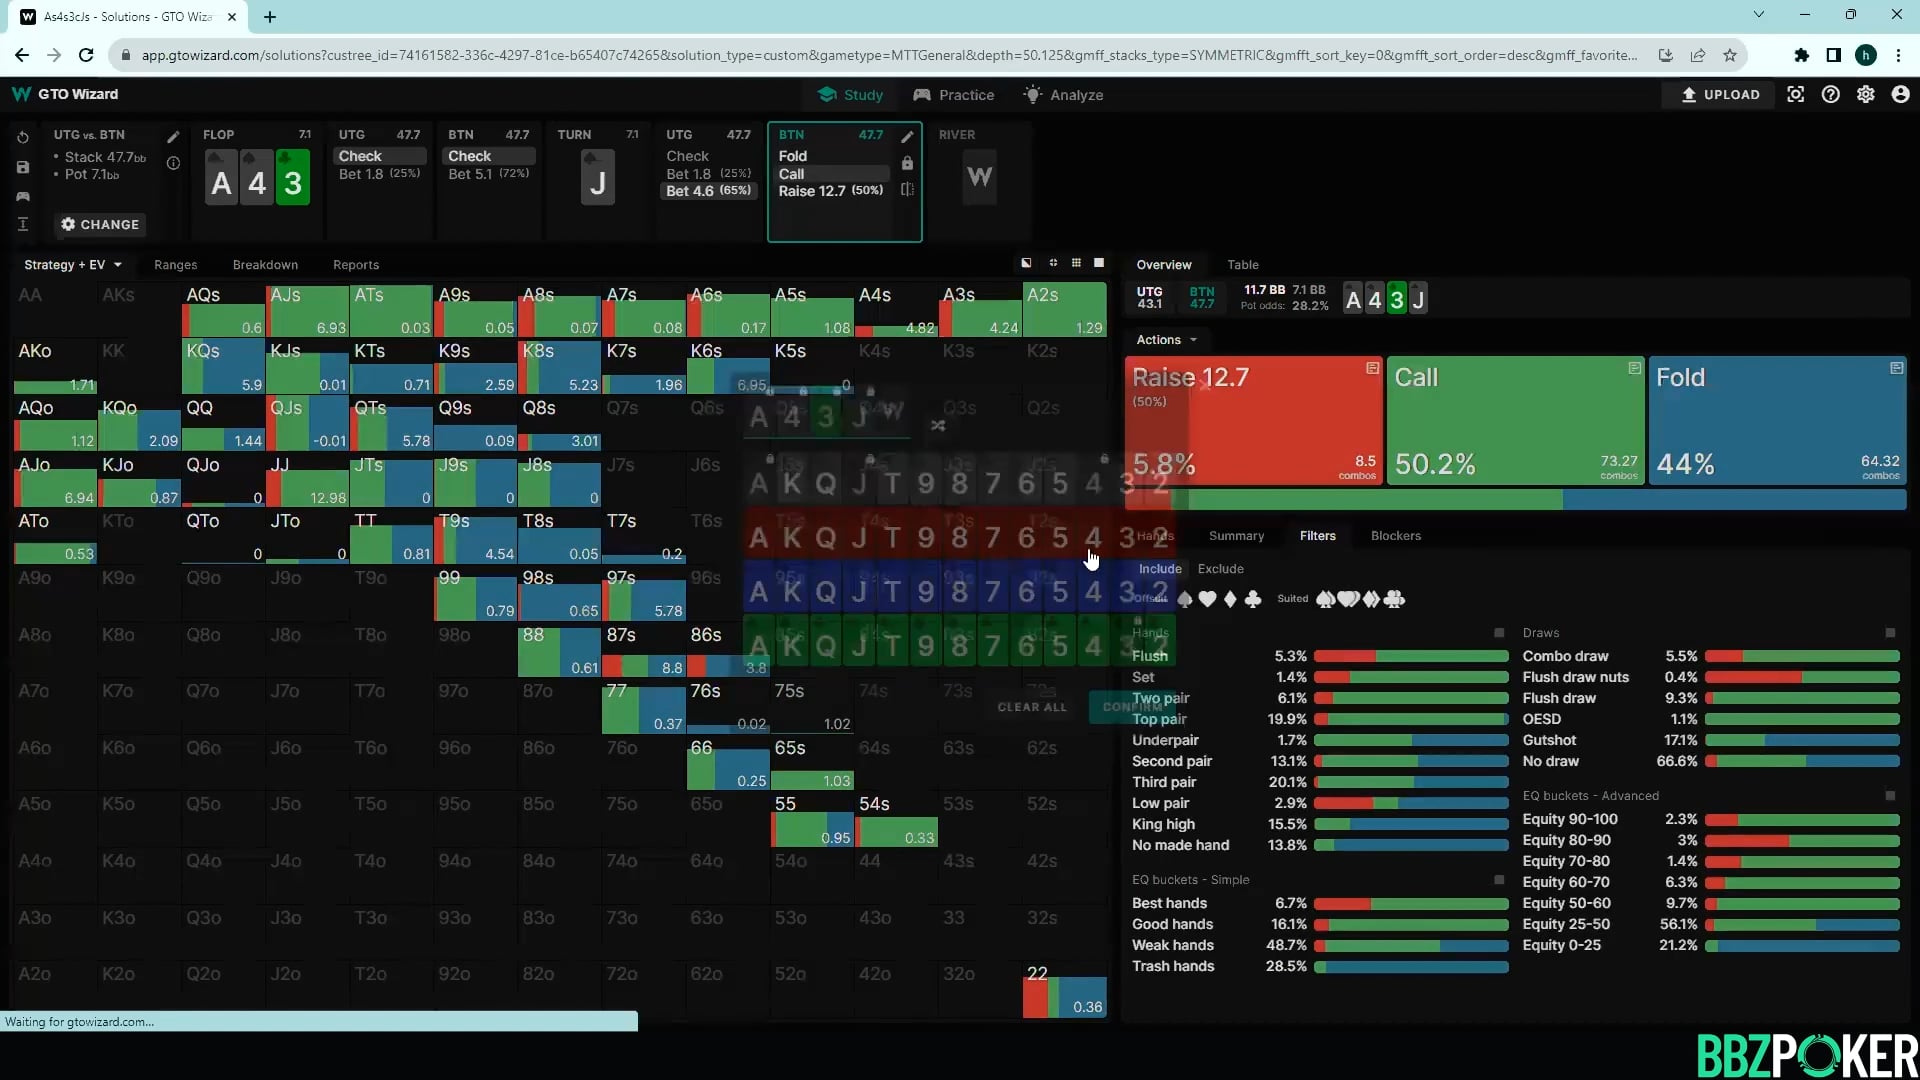Switch filter mode to Exclude
This screenshot has height=1080, width=1920.
tap(1220, 569)
